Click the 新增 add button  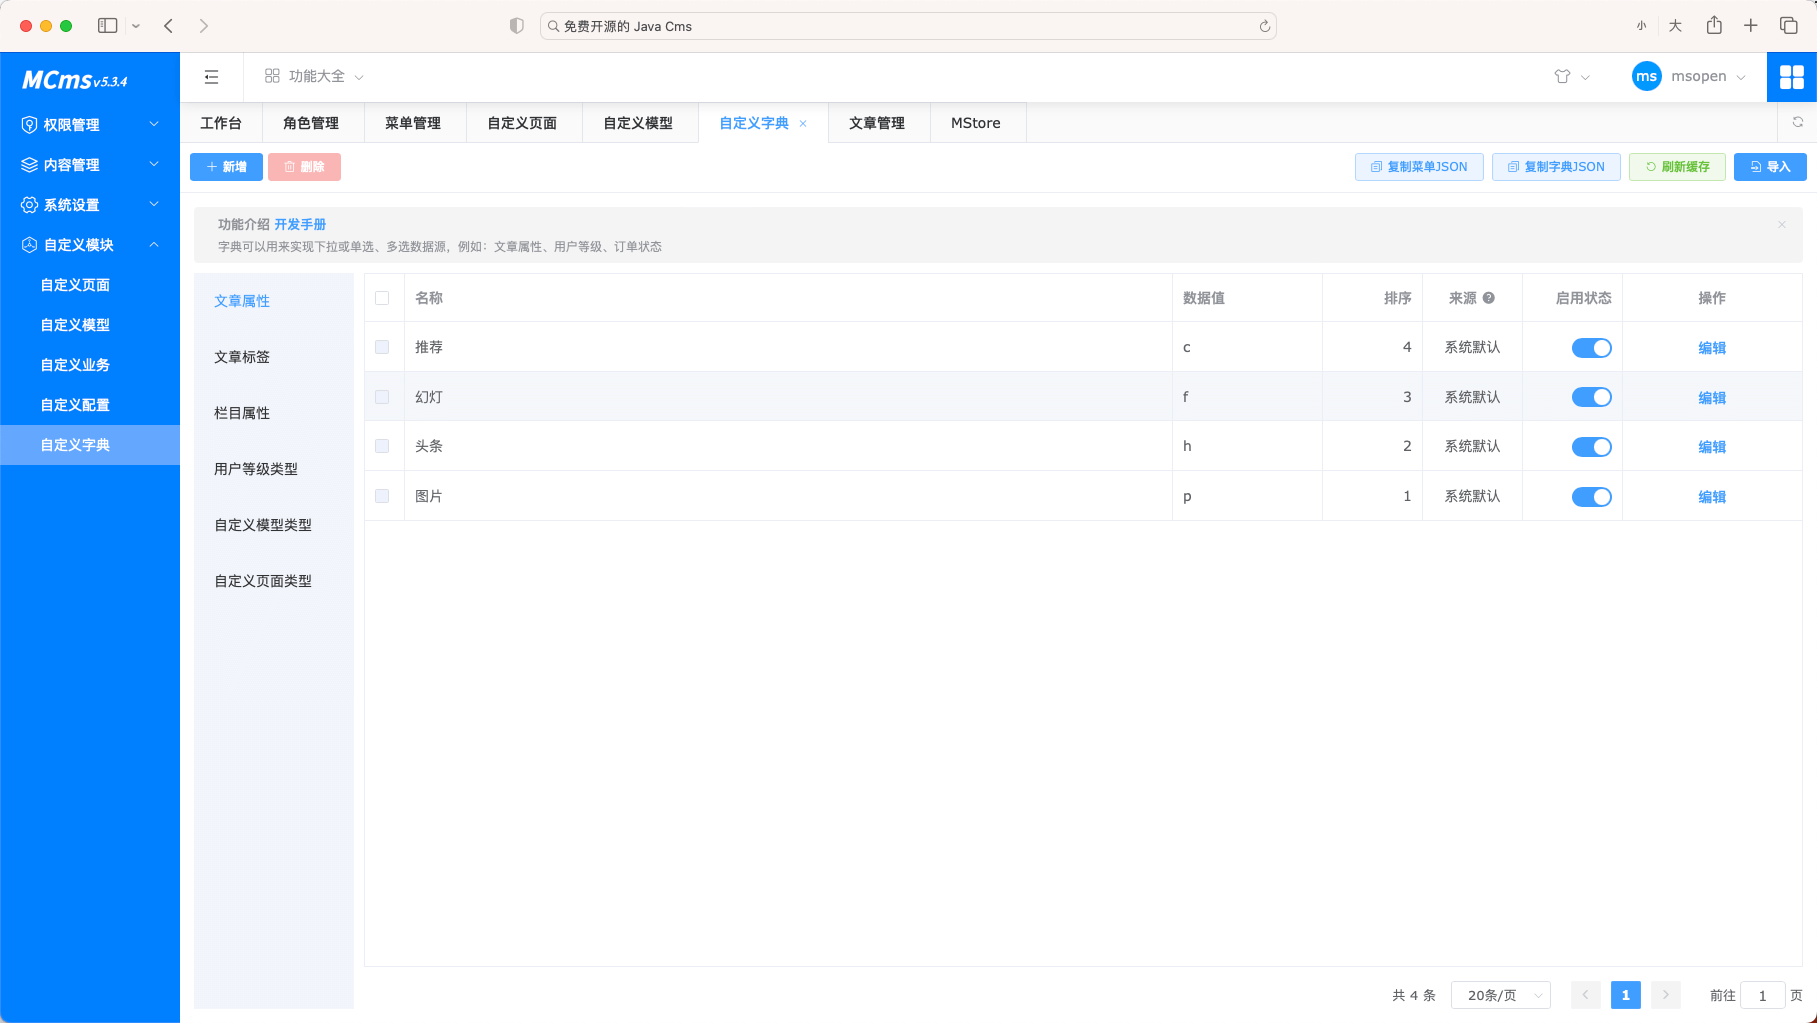(x=225, y=166)
